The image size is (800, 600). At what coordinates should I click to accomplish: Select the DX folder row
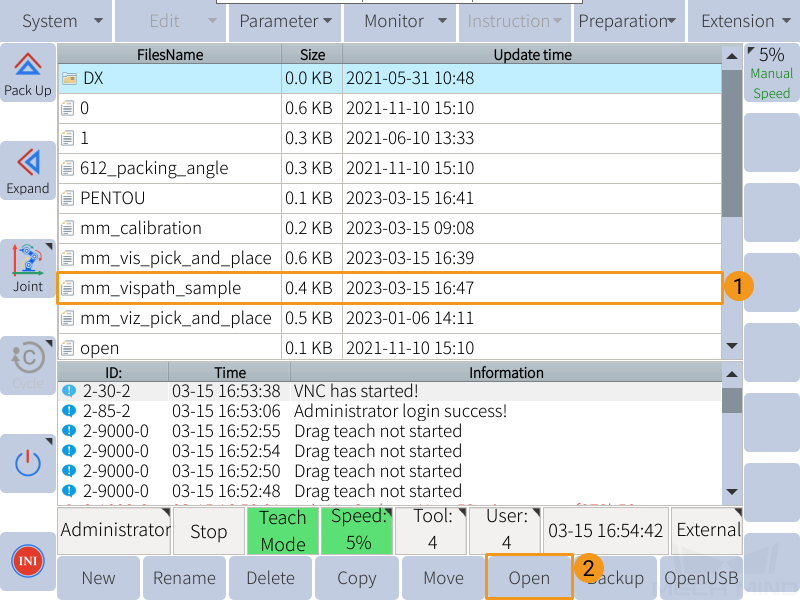pos(390,79)
